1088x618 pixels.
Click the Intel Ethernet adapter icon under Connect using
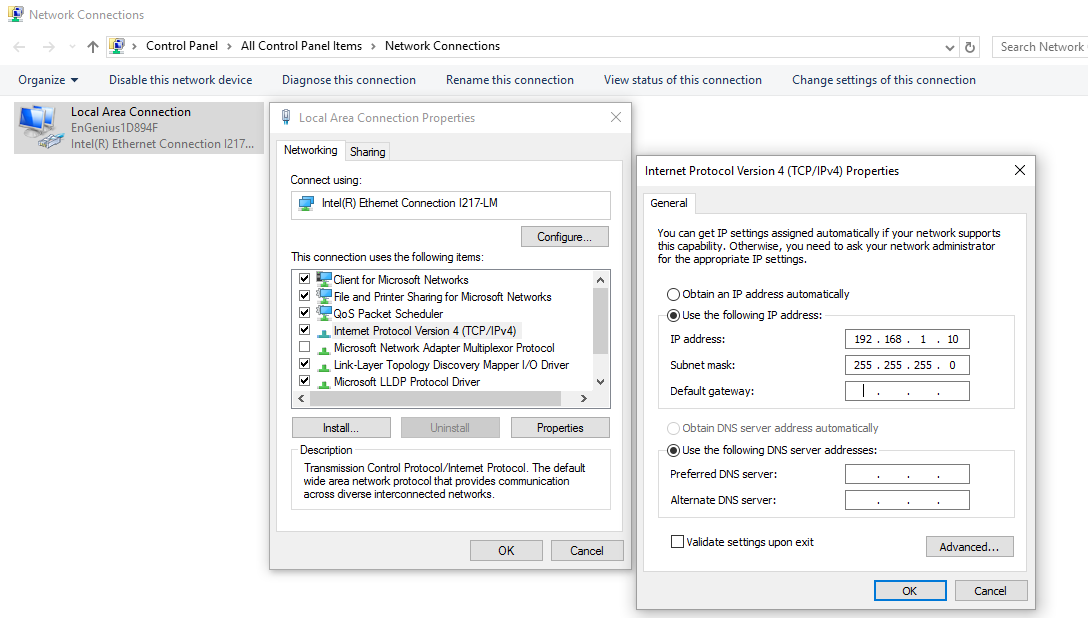306,203
